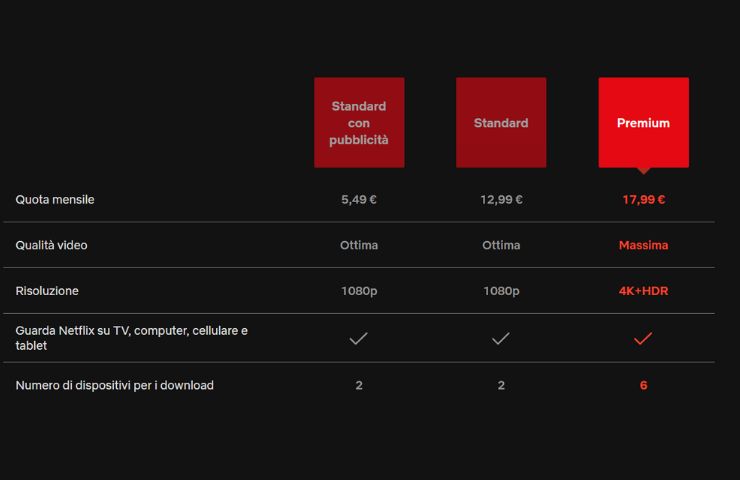Click the 5,49 € monthly price

tap(359, 200)
